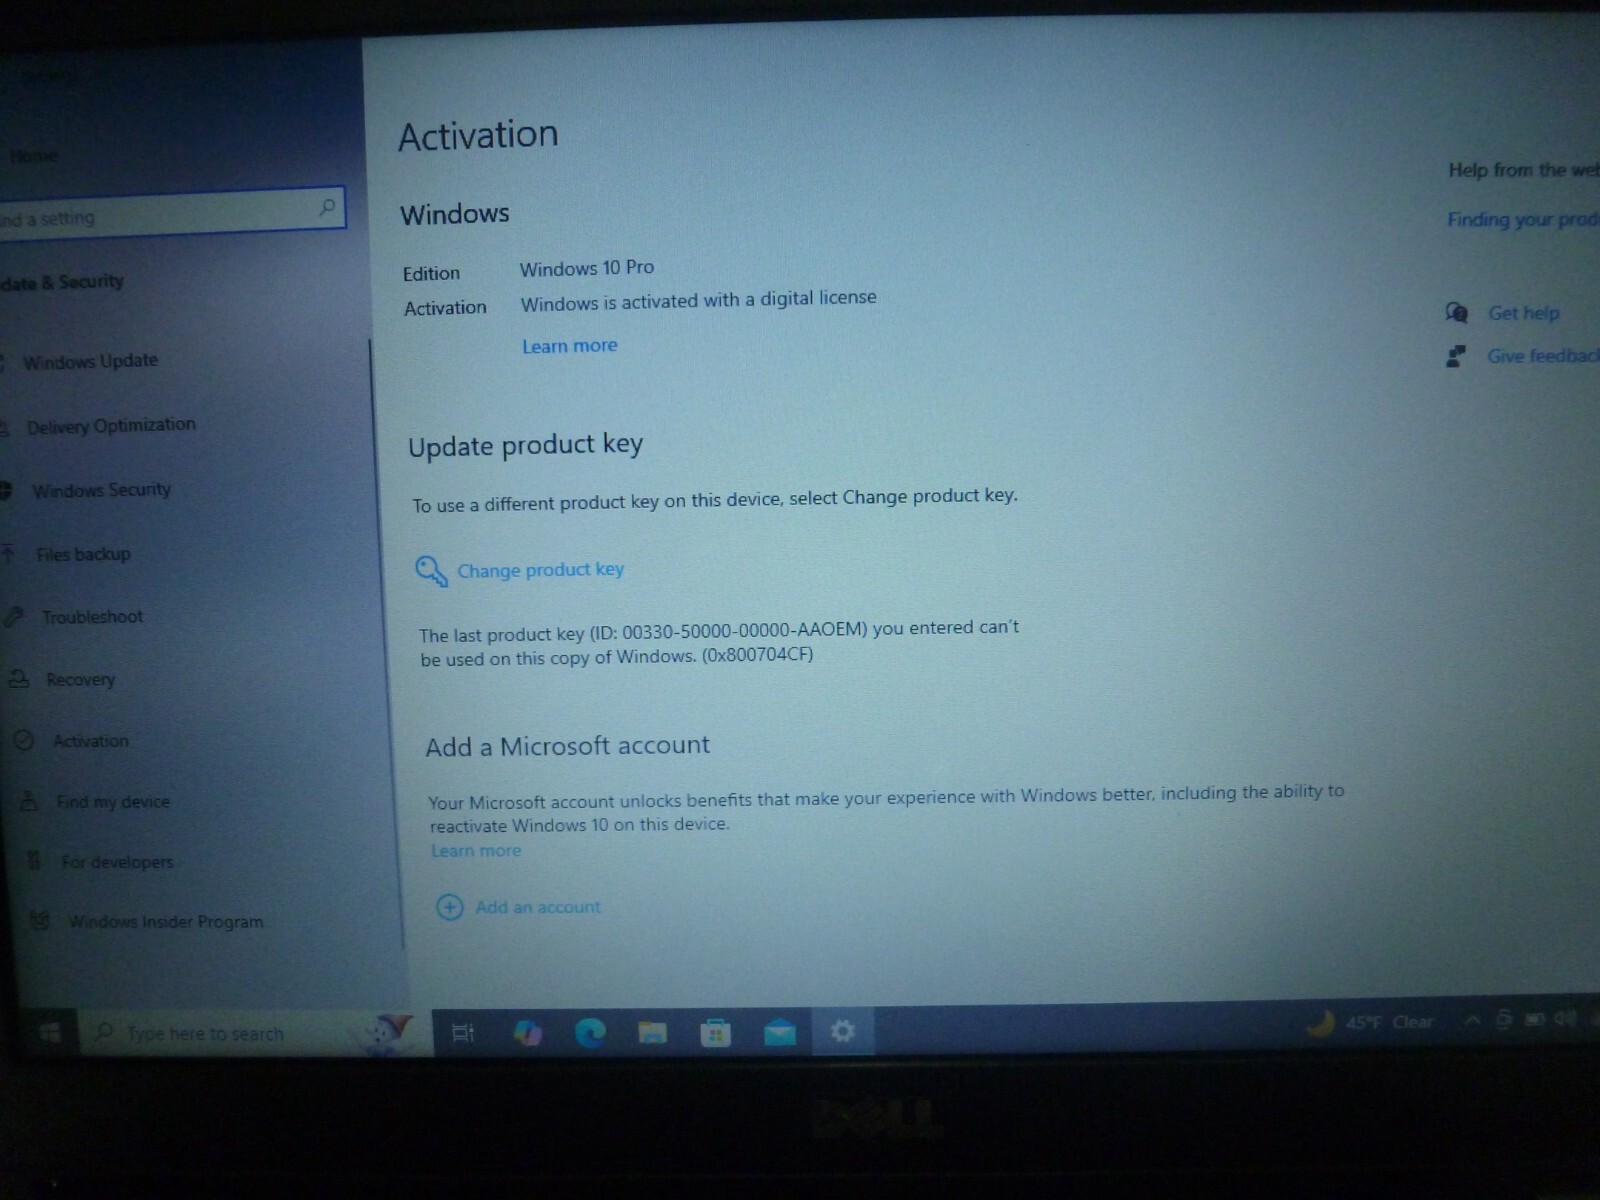Click Settings gear in taskbar
This screenshot has width=1600, height=1200.
coord(842,1031)
